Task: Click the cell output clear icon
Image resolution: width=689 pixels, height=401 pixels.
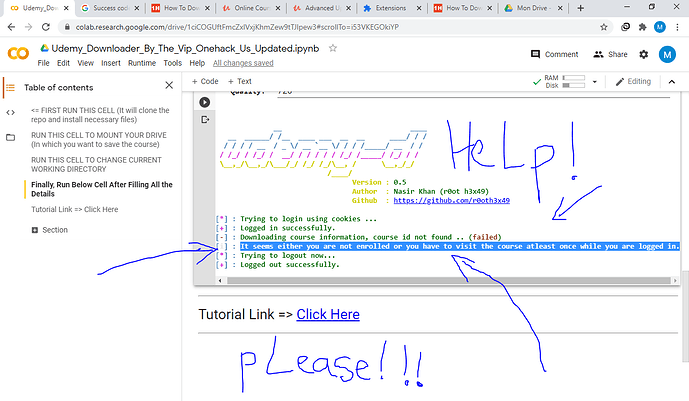Action: [206, 120]
